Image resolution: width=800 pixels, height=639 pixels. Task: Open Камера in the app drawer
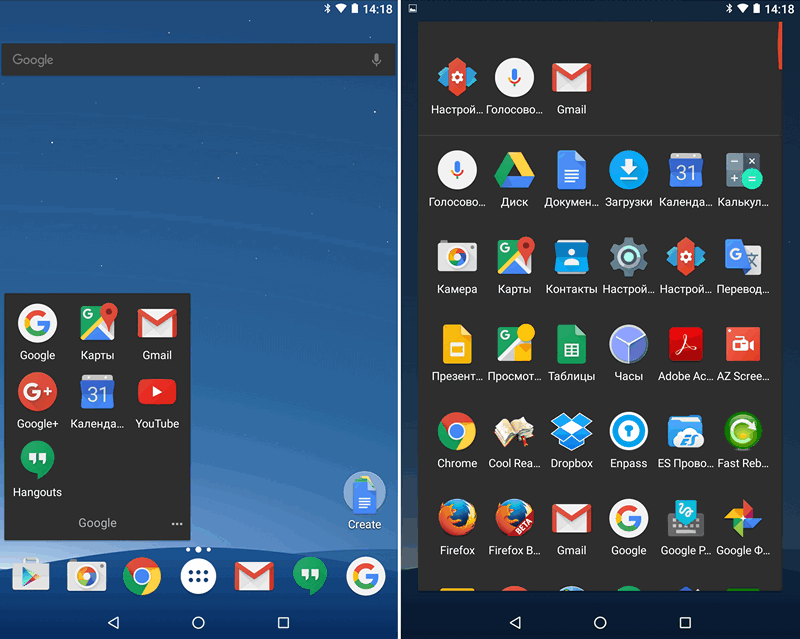(457, 257)
